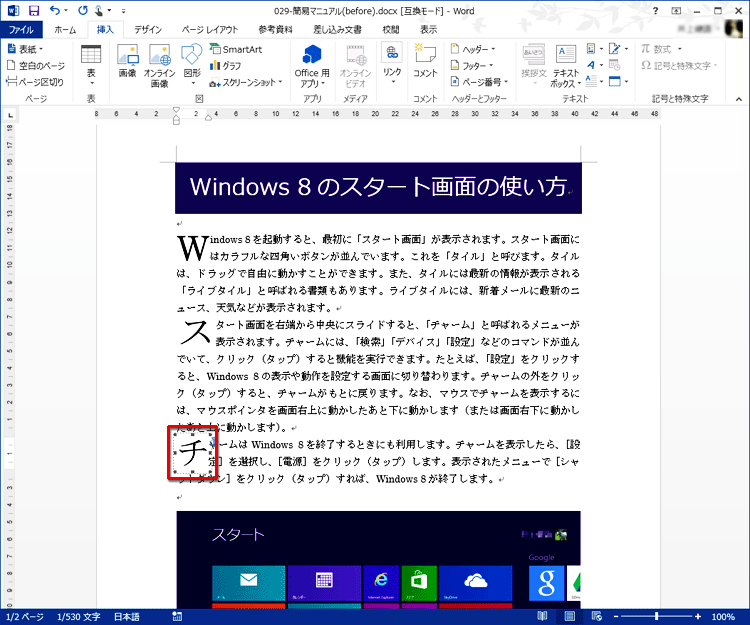Open Ribbon Display Options button
The image size is (750, 625).
coord(676,11)
